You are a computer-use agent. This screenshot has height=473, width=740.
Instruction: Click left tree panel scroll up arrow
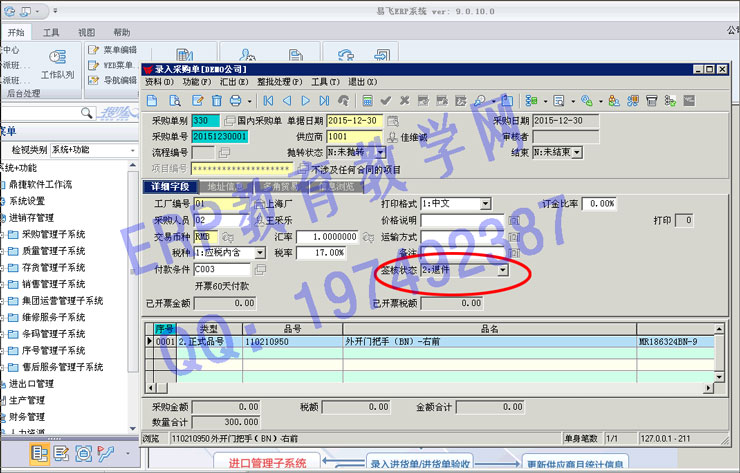pos(133,166)
